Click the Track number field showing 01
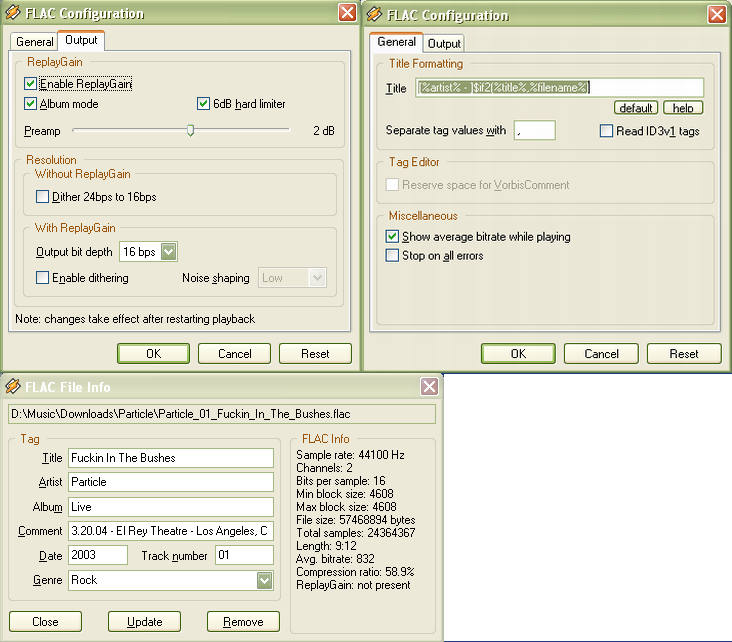 (244, 555)
